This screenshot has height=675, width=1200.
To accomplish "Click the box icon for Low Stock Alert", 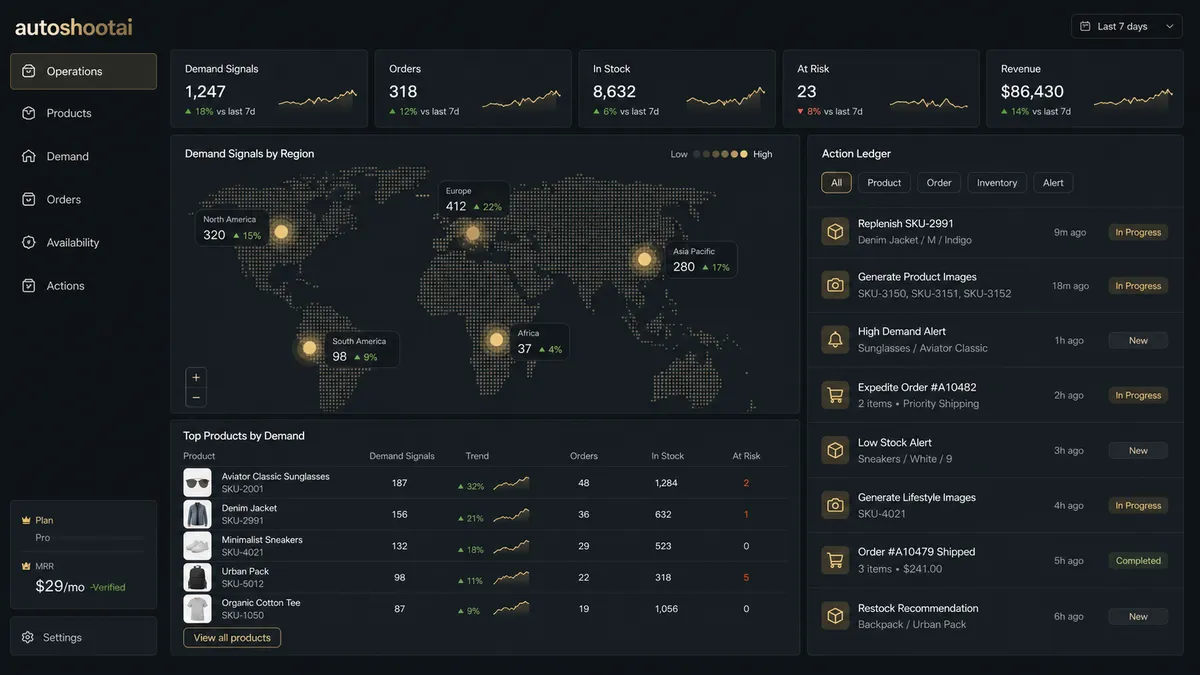I will pos(835,450).
